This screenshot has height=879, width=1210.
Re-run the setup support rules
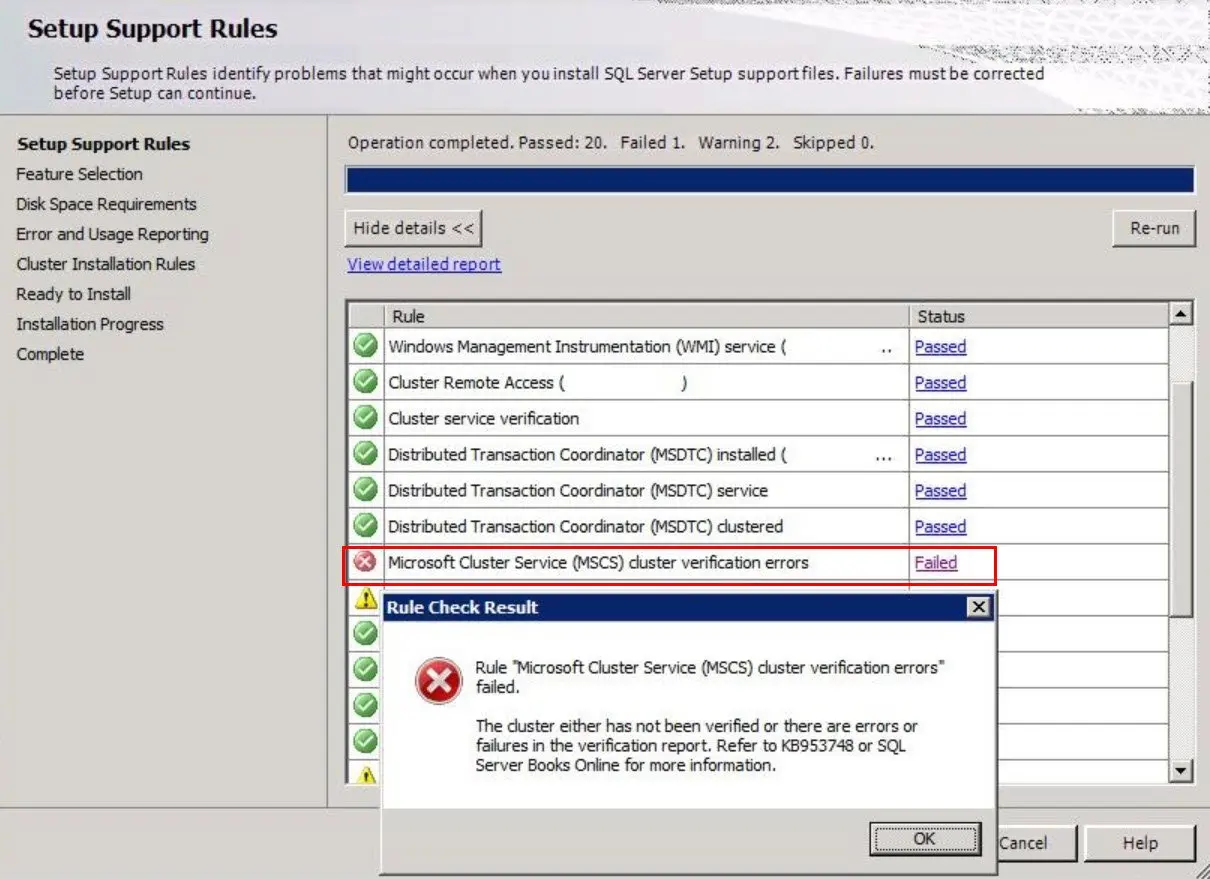pyautogui.click(x=1154, y=228)
